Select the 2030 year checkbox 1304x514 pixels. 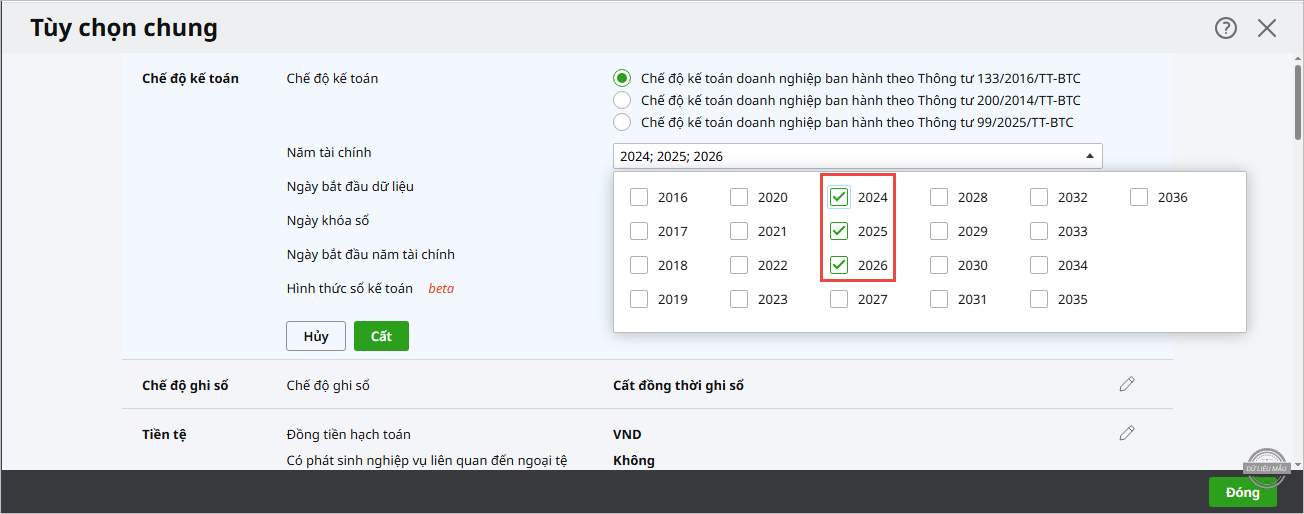(x=939, y=265)
